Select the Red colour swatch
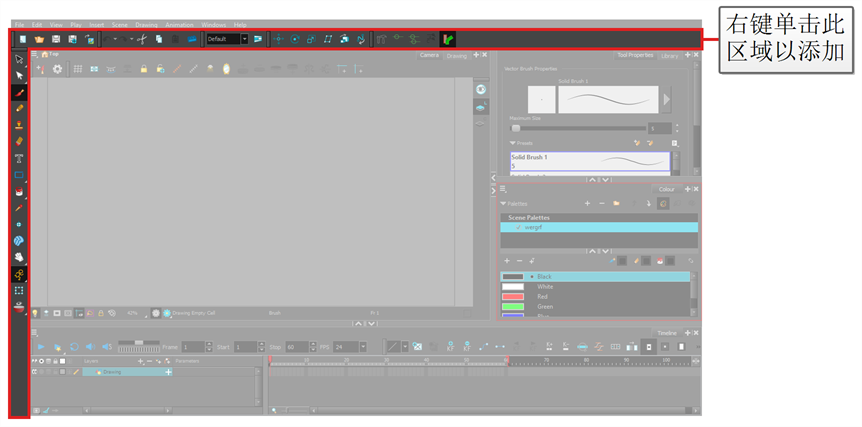Viewport: 862px width, 427px height. (x=513, y=297)
